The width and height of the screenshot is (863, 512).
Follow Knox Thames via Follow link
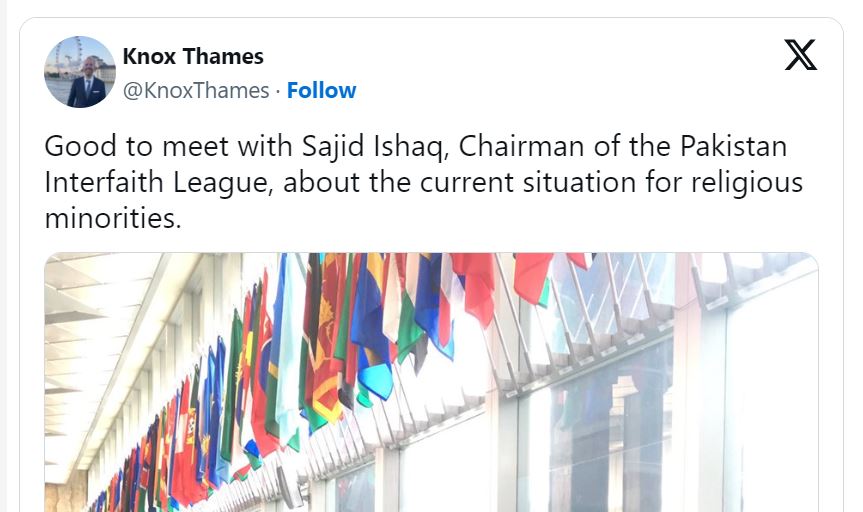(x=321, y=90)
